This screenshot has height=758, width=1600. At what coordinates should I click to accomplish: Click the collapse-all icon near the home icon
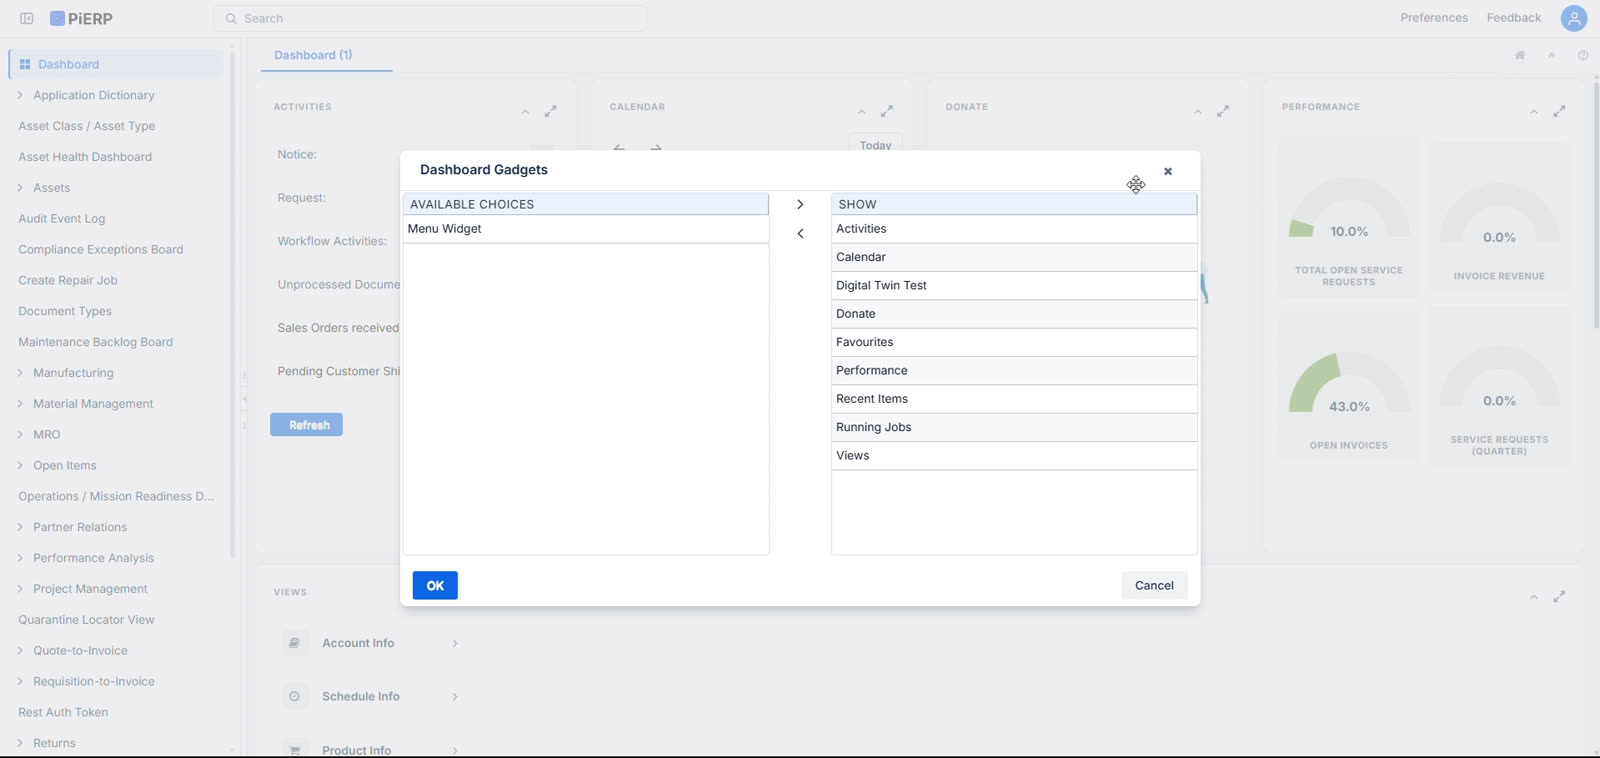click(1552, 55)
